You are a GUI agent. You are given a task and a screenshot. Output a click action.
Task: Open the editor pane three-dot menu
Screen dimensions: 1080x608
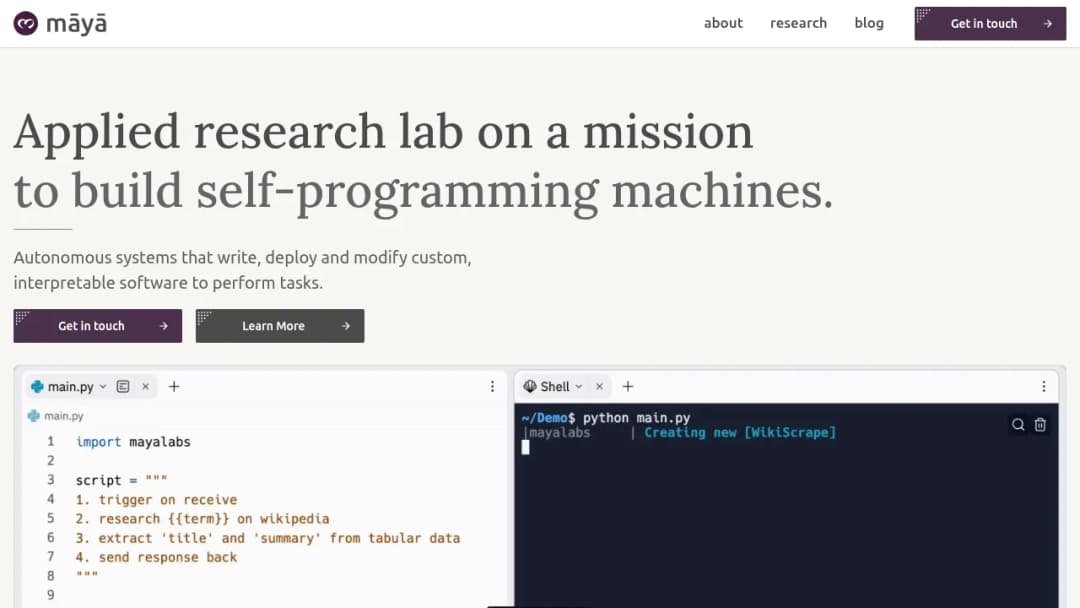pyautogui.click(x=492, y=386)
